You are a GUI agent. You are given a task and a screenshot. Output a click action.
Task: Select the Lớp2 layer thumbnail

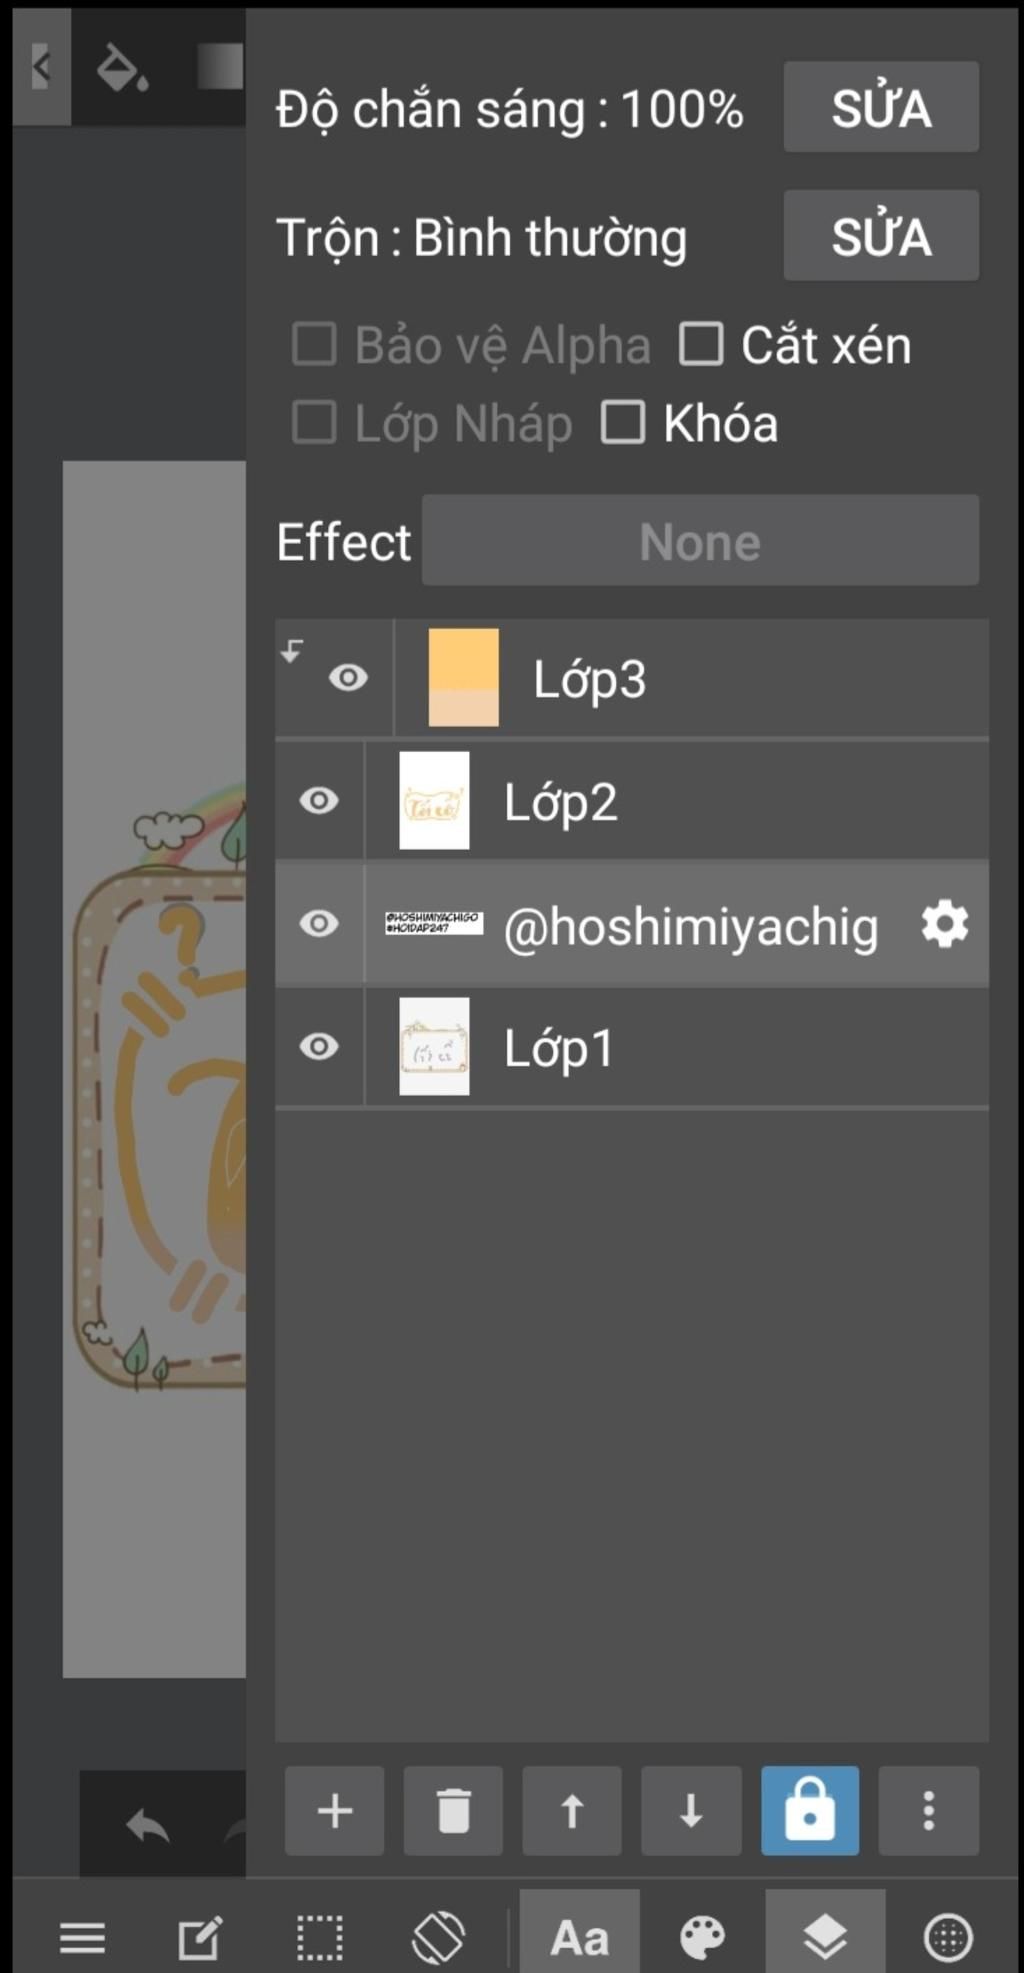pos(434,800)
